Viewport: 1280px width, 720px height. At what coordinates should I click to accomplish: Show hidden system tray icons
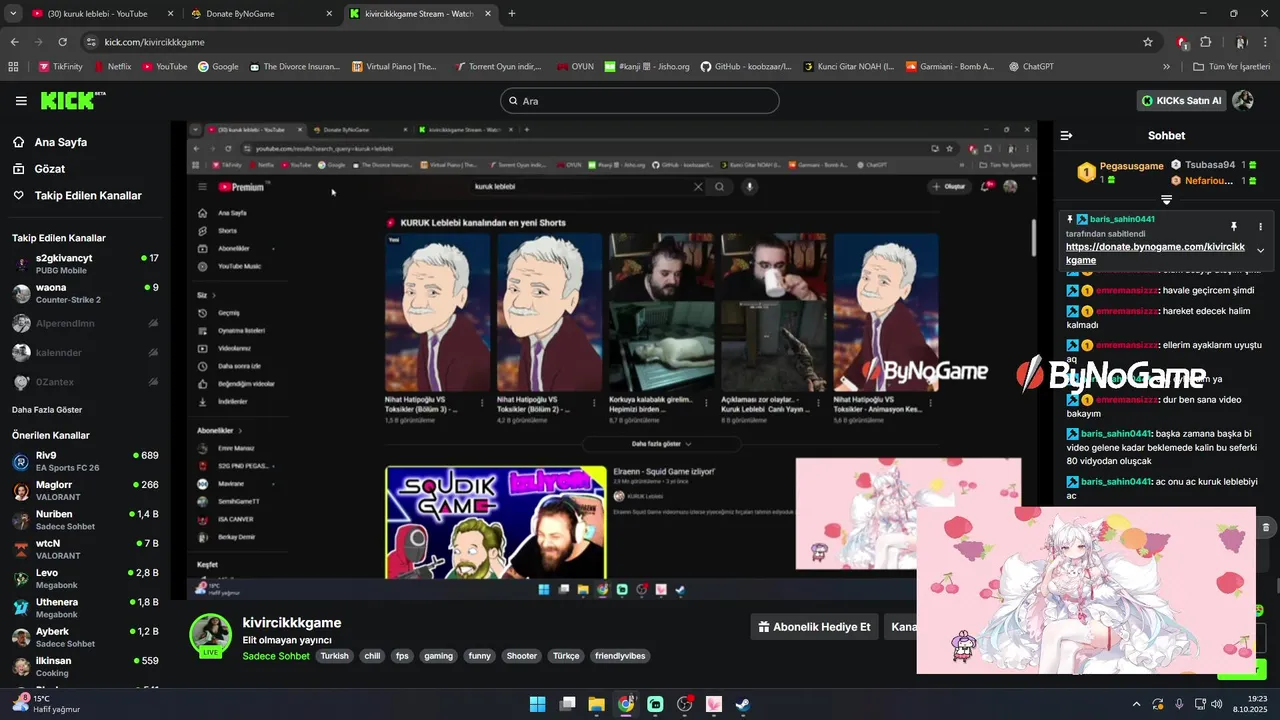pos(1136,704)
